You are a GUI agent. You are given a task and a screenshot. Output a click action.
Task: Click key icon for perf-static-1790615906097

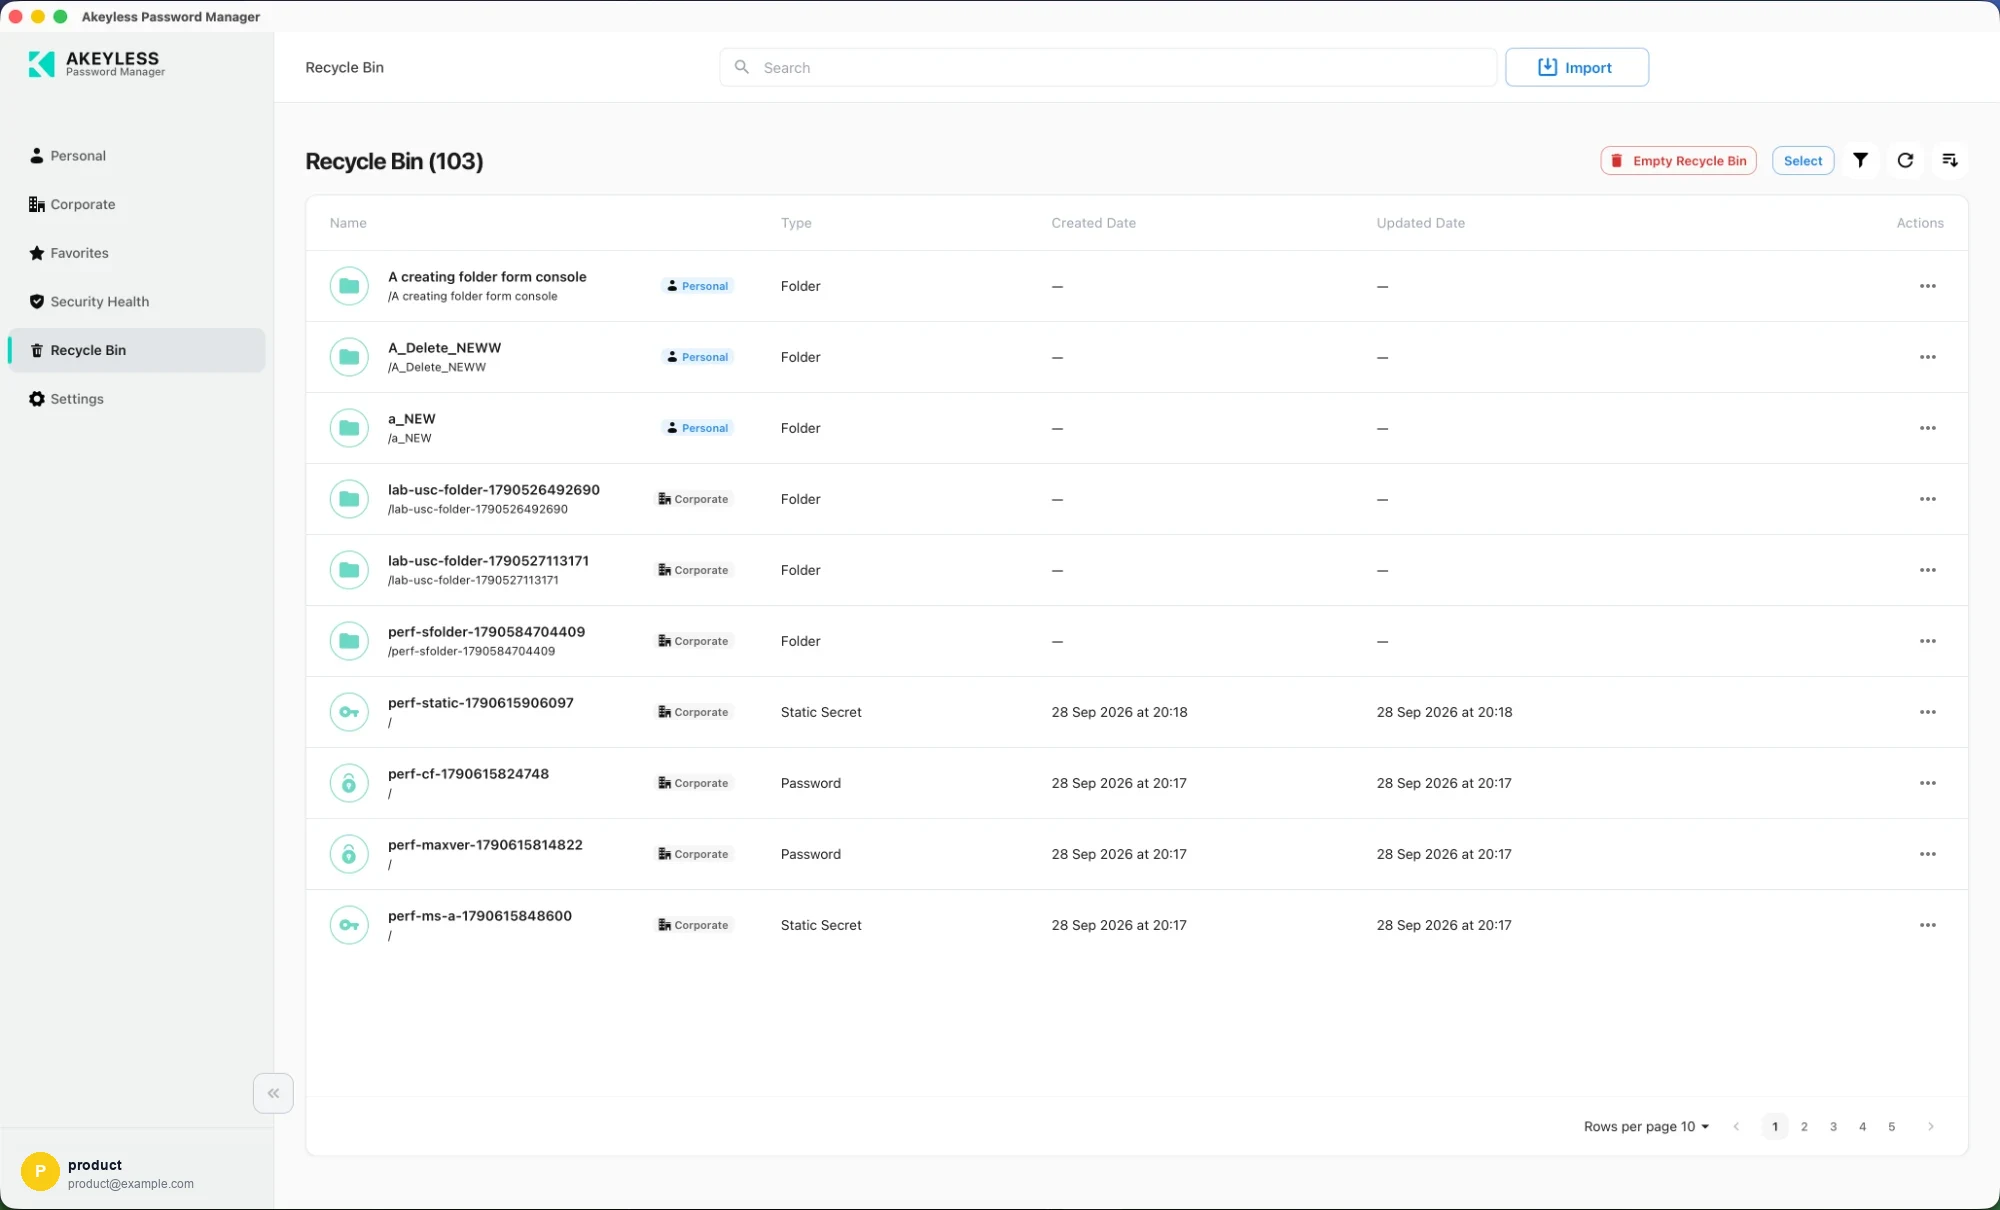pyautogui.click(x=349, y=712)
